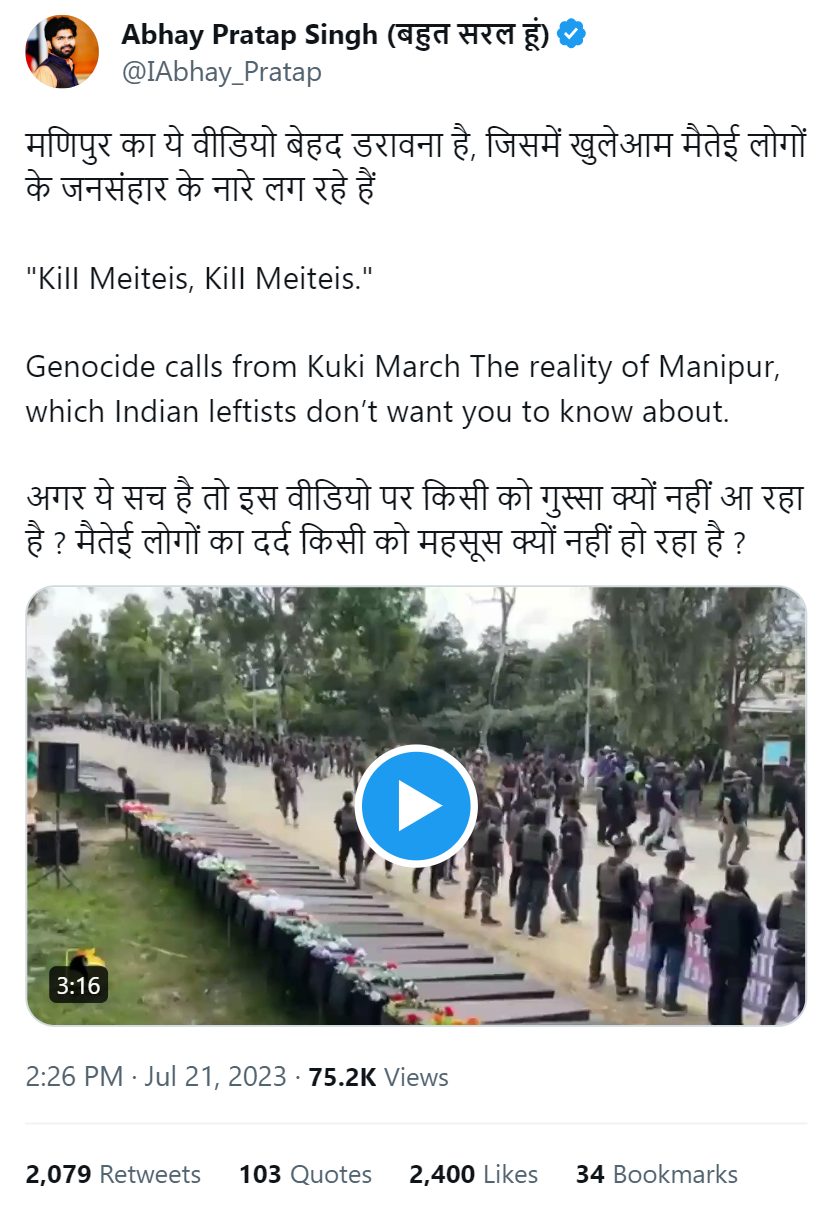
Task: View the 2,400 Likes list
Action: pos(473,1174)
